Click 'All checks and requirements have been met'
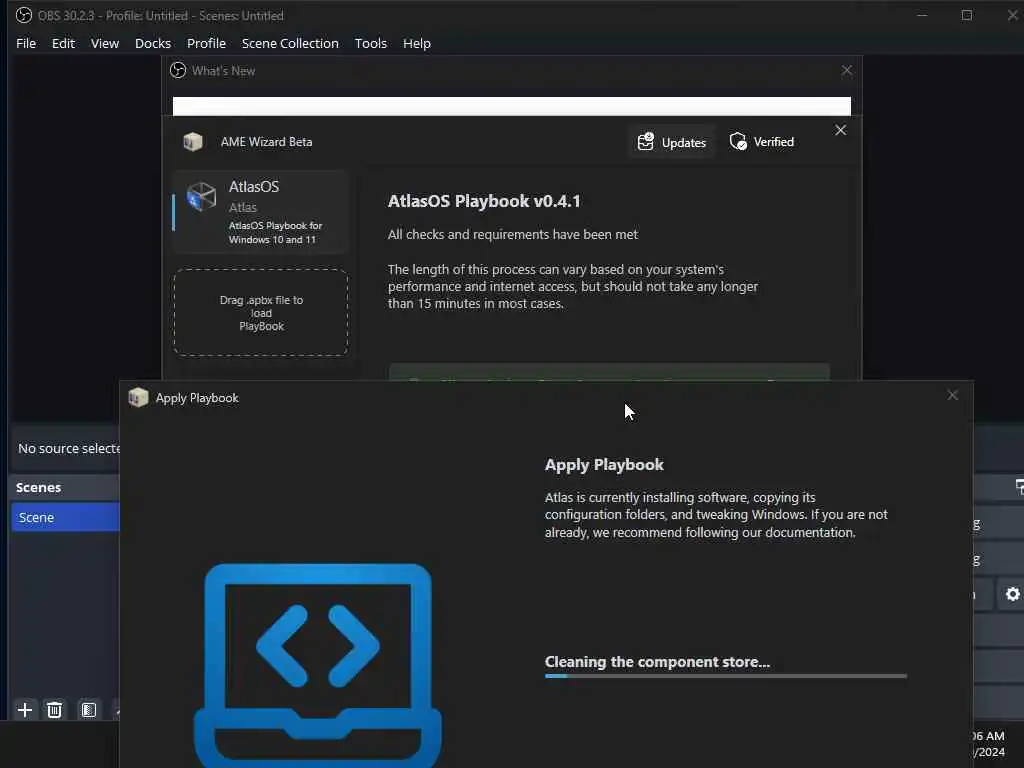Screen dimensions: 1024x768 (513, 234)
